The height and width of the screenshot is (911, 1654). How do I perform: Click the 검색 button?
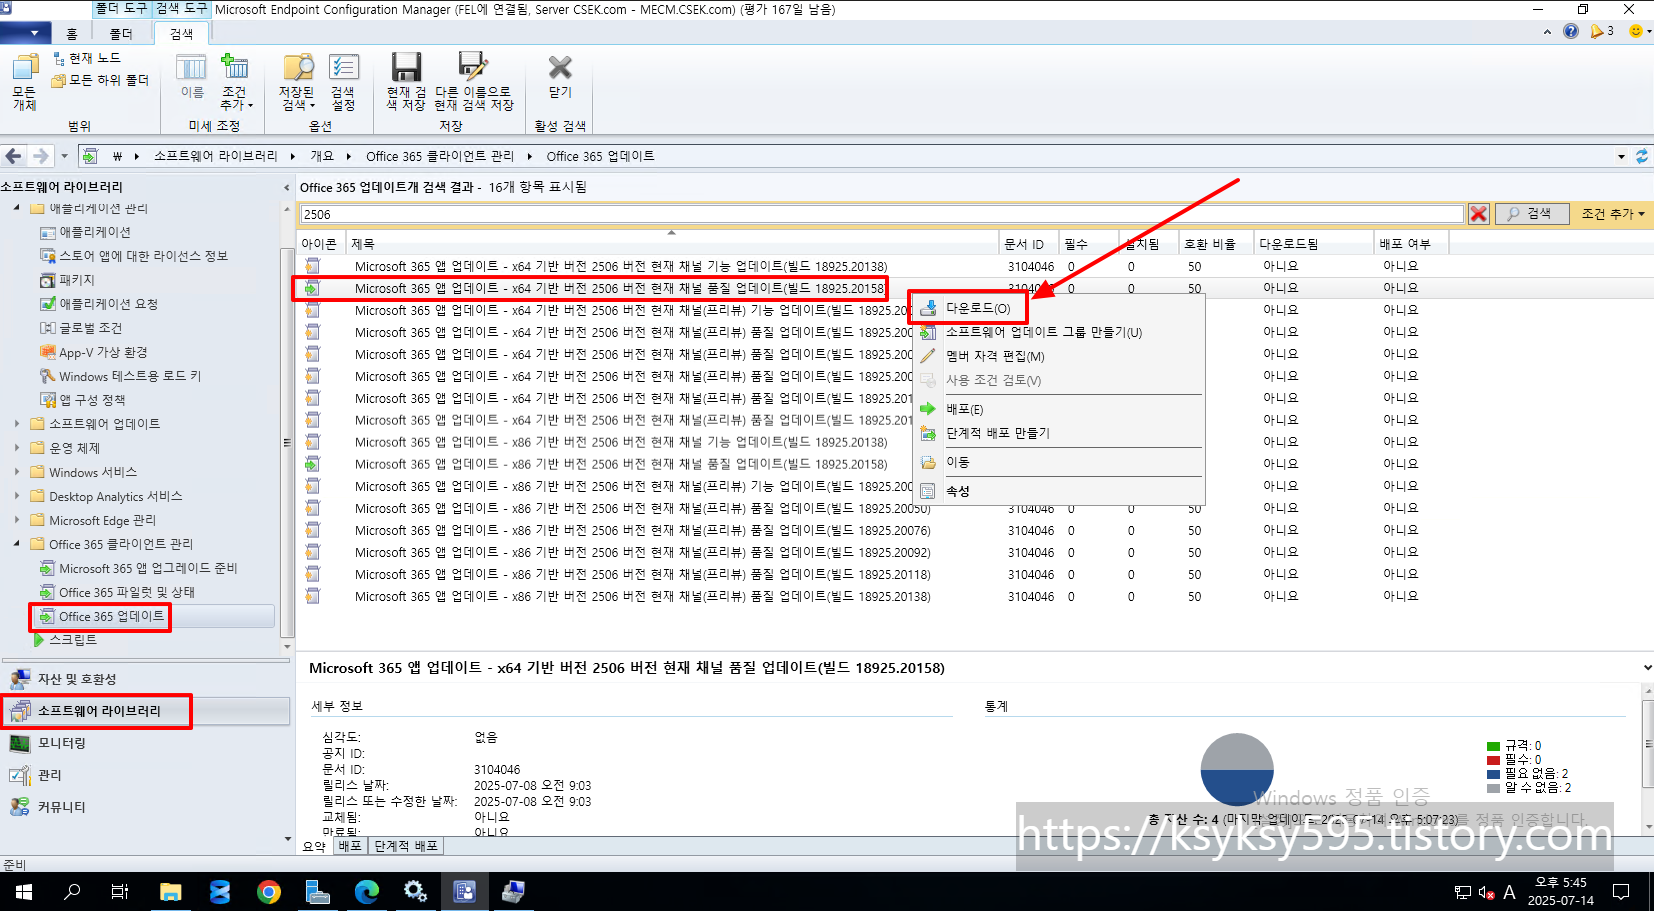click(x=1531, y=214)
